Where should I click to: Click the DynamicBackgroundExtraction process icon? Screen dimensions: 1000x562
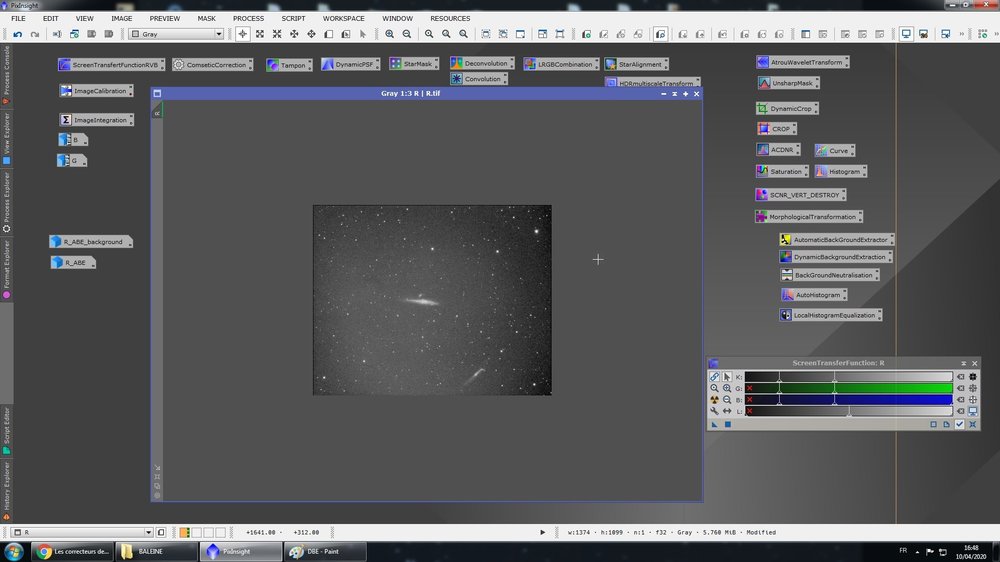point(839,257)
